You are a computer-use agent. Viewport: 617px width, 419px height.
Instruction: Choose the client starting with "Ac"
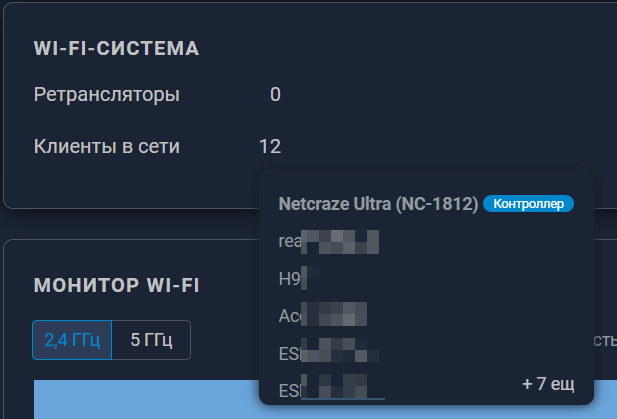(322, 317)
